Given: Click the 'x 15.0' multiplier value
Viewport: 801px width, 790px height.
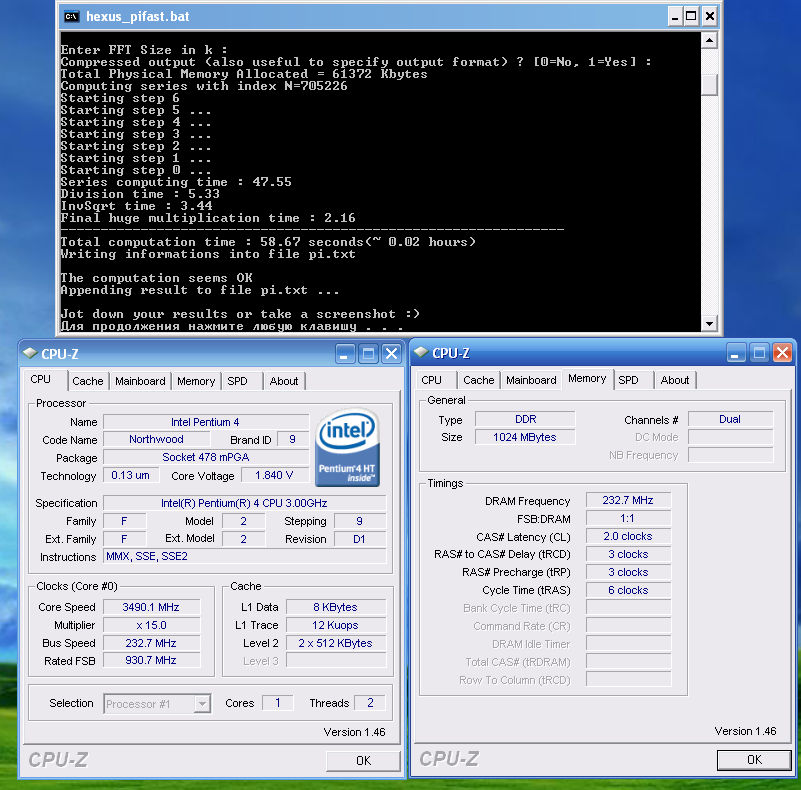Looking at the screenshot, I should [x=151, y=625].
